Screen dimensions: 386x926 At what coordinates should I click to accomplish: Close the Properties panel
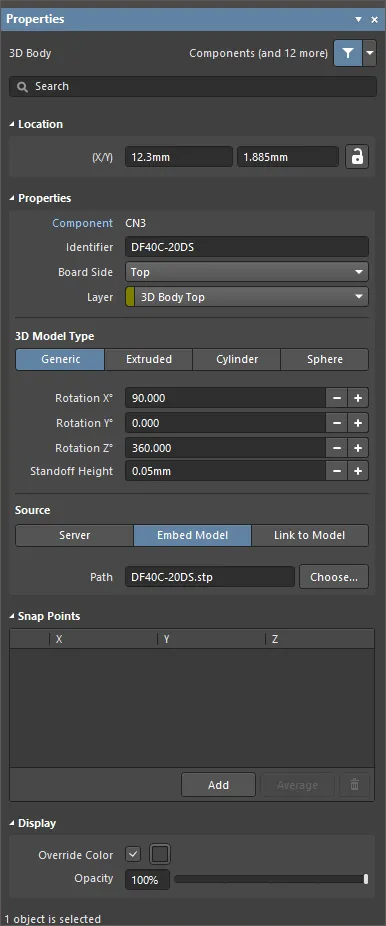coord(374,19)
